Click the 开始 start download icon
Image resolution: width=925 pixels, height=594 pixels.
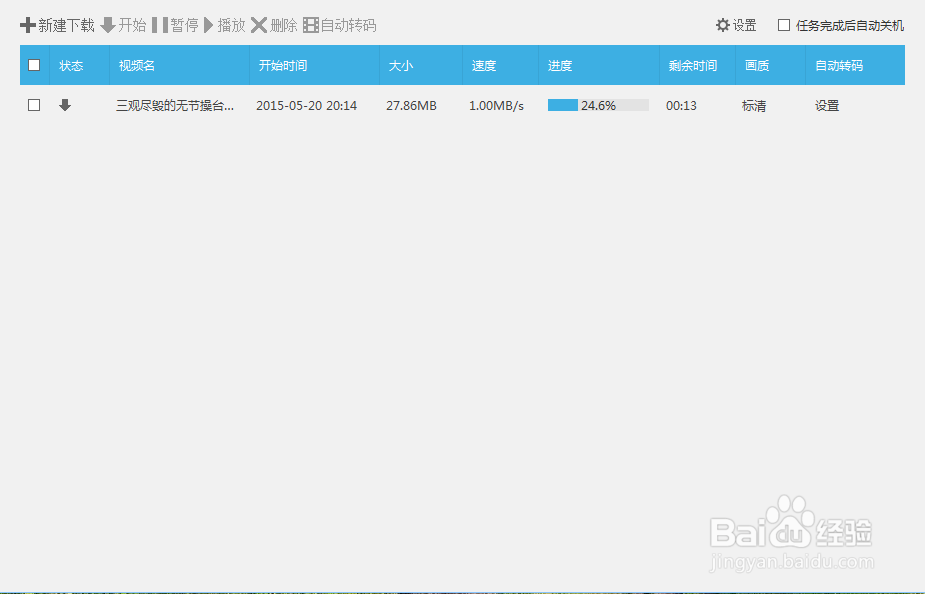pyautogui.click(x=110, y=25)
